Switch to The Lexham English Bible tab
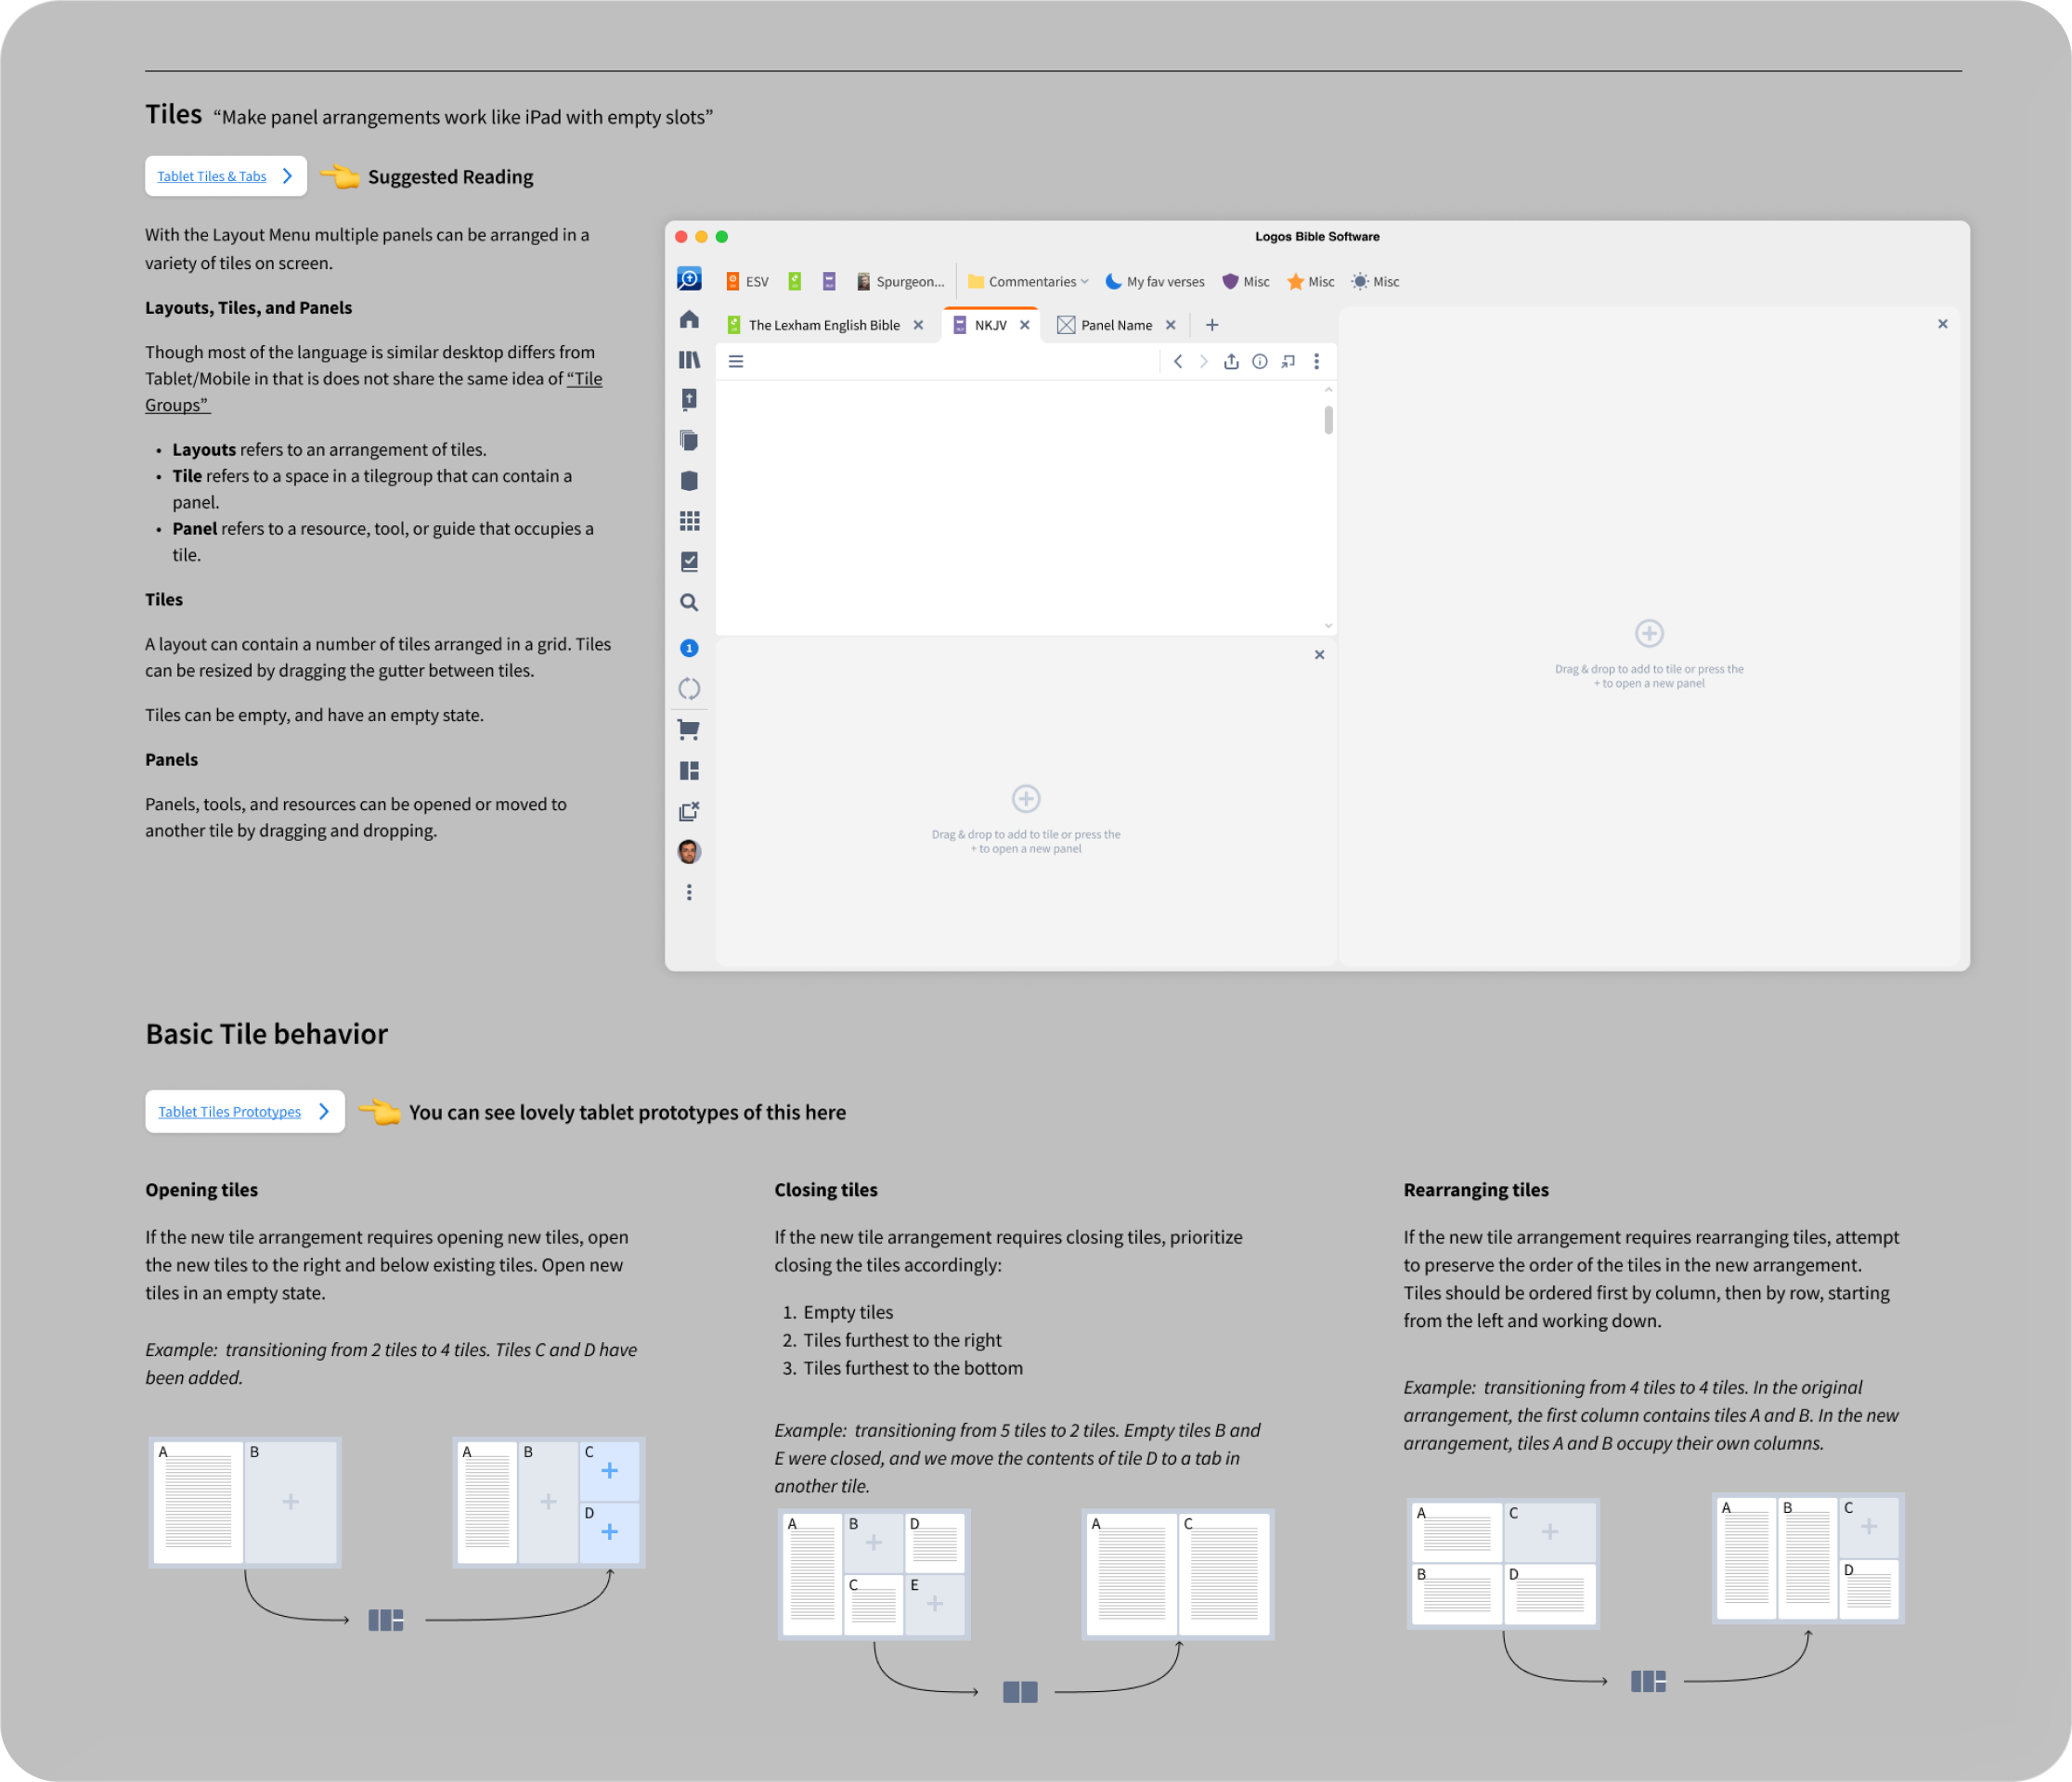Image resolution: width=2072 pixels, height=1782 pixels. [x=823, y=325]
